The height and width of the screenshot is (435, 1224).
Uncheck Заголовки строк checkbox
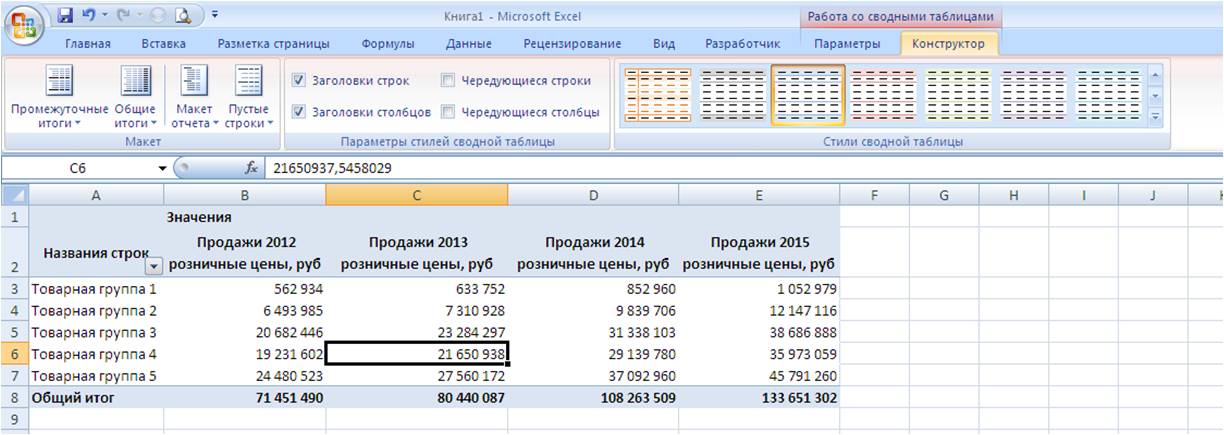click(x=299, y=81)
